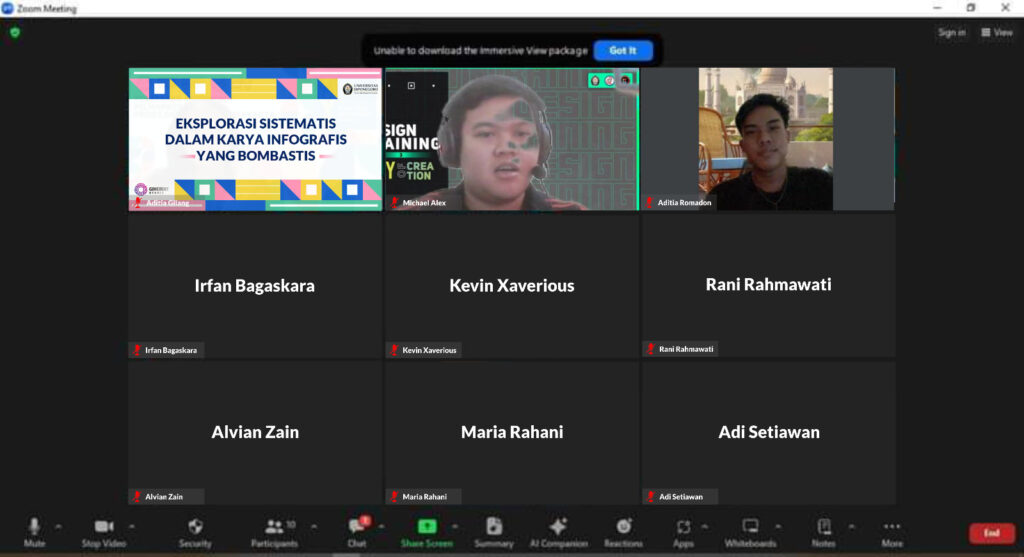Open the Chat panel
Image resolution: width=1024 pixels, height=557 pixels.
click(357, 530)
